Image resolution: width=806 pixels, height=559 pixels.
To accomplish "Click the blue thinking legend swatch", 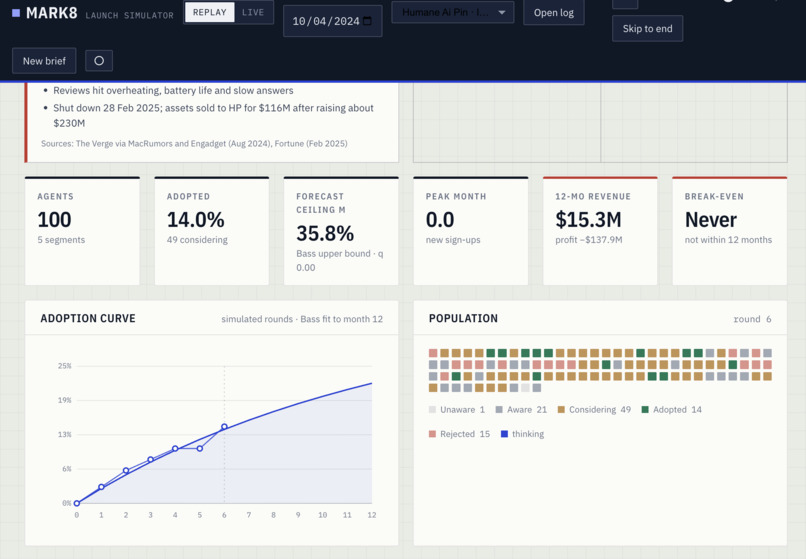I will (x=504, y=434).
